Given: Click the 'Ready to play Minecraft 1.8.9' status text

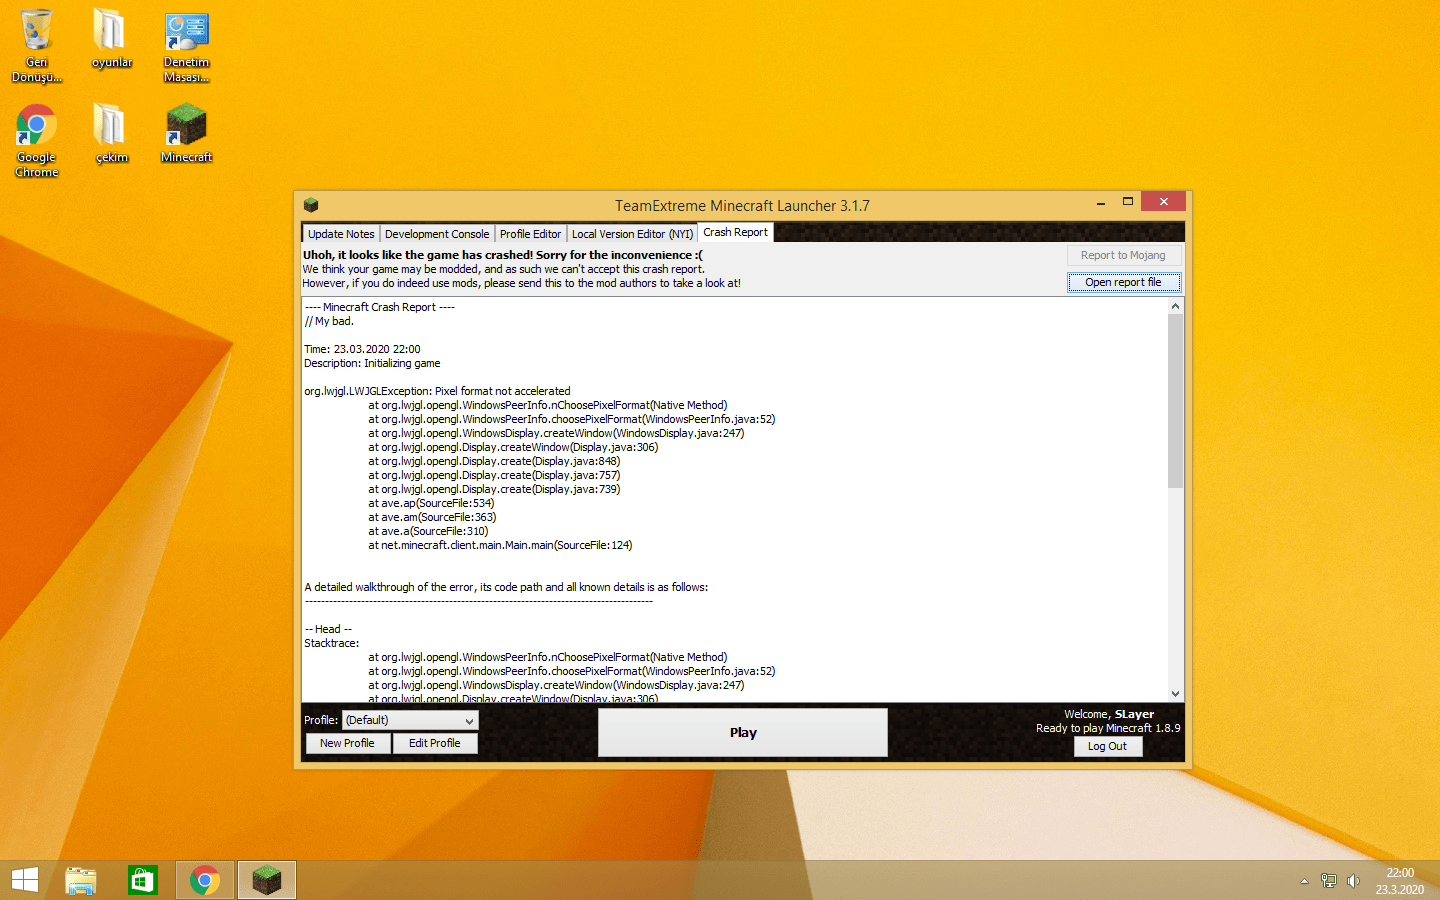Looking at the screenshot, I should coord(1108,728).
